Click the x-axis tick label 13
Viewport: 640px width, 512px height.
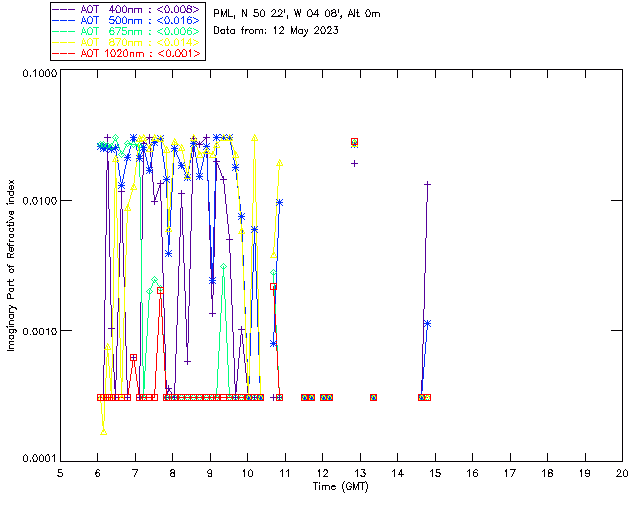click(360, 473)
